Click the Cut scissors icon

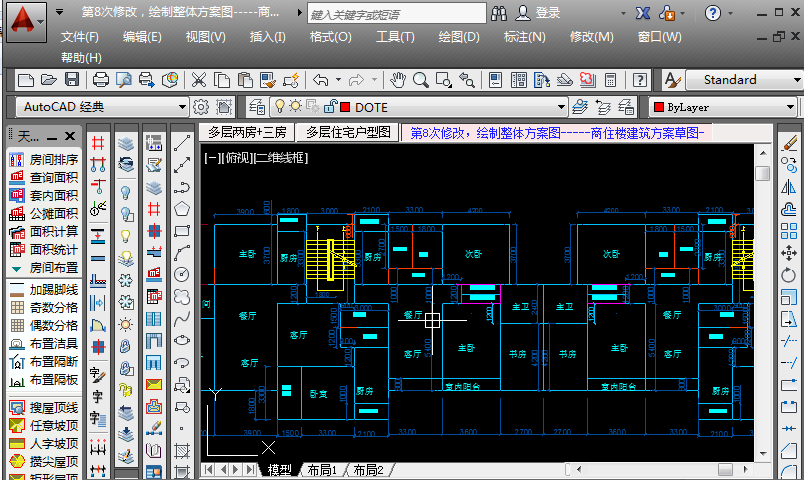199,80
